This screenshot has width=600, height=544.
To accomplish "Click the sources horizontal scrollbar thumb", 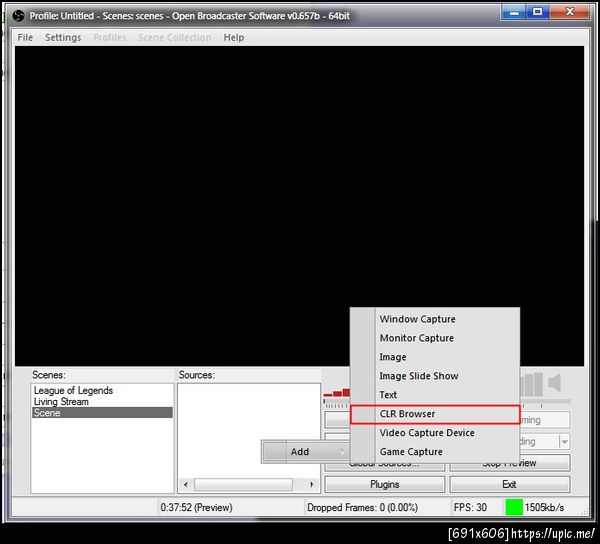I will [x=243, y=485].
